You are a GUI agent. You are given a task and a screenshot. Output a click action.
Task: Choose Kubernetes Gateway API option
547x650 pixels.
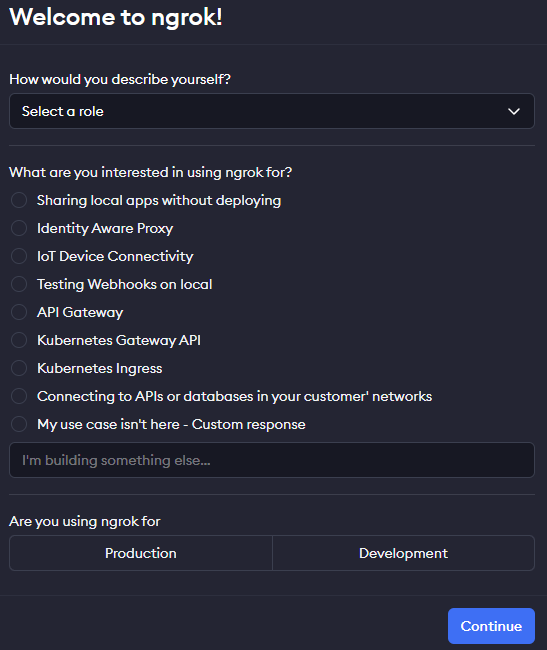[19, 340]
